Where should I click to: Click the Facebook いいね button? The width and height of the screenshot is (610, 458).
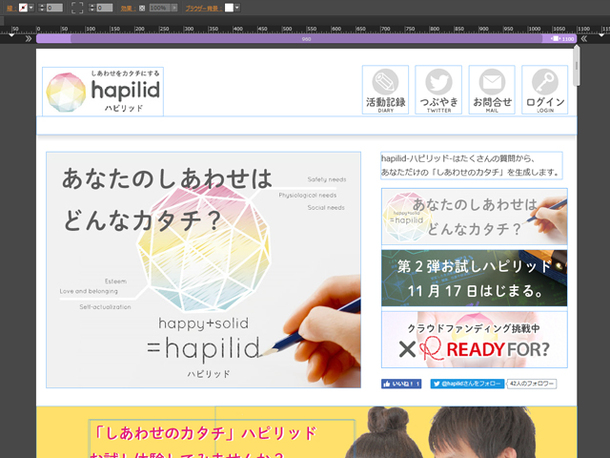401,383
